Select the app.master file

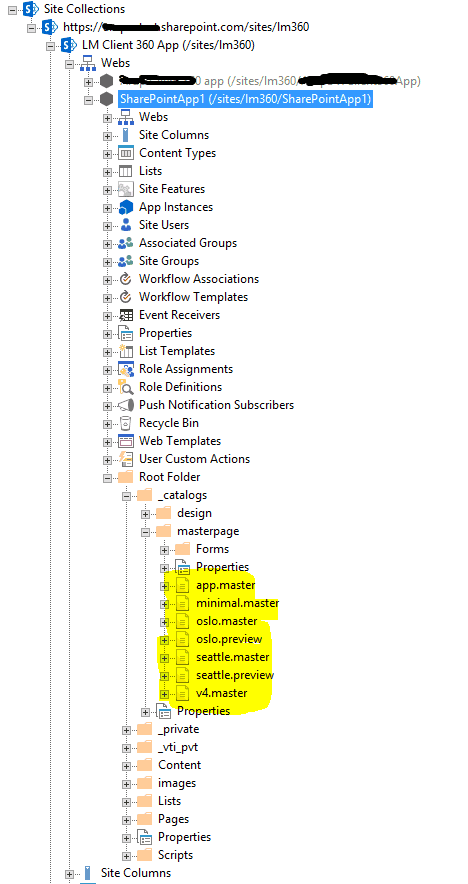click(226, 585)
